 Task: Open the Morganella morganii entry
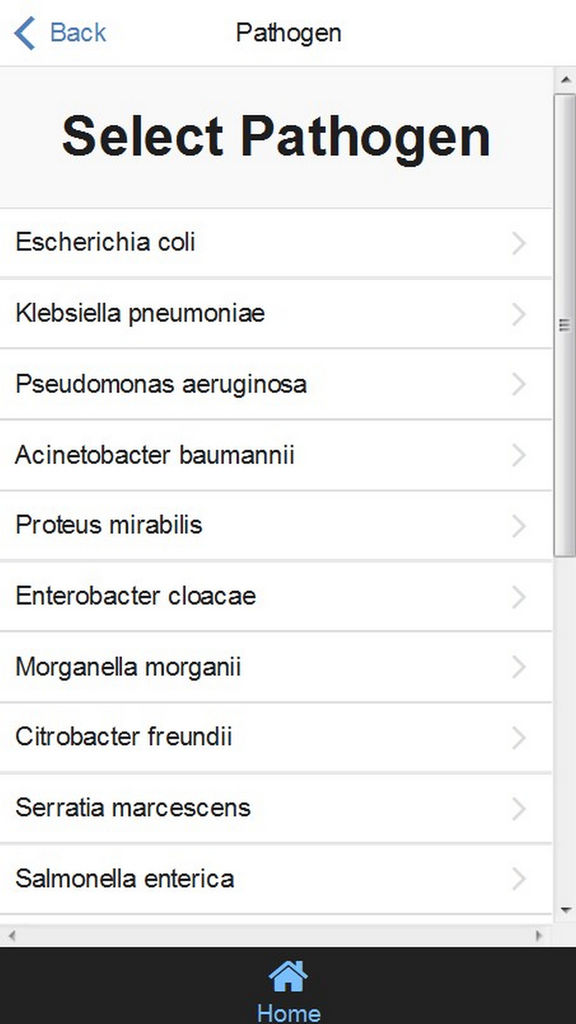[x=276, y=667]
